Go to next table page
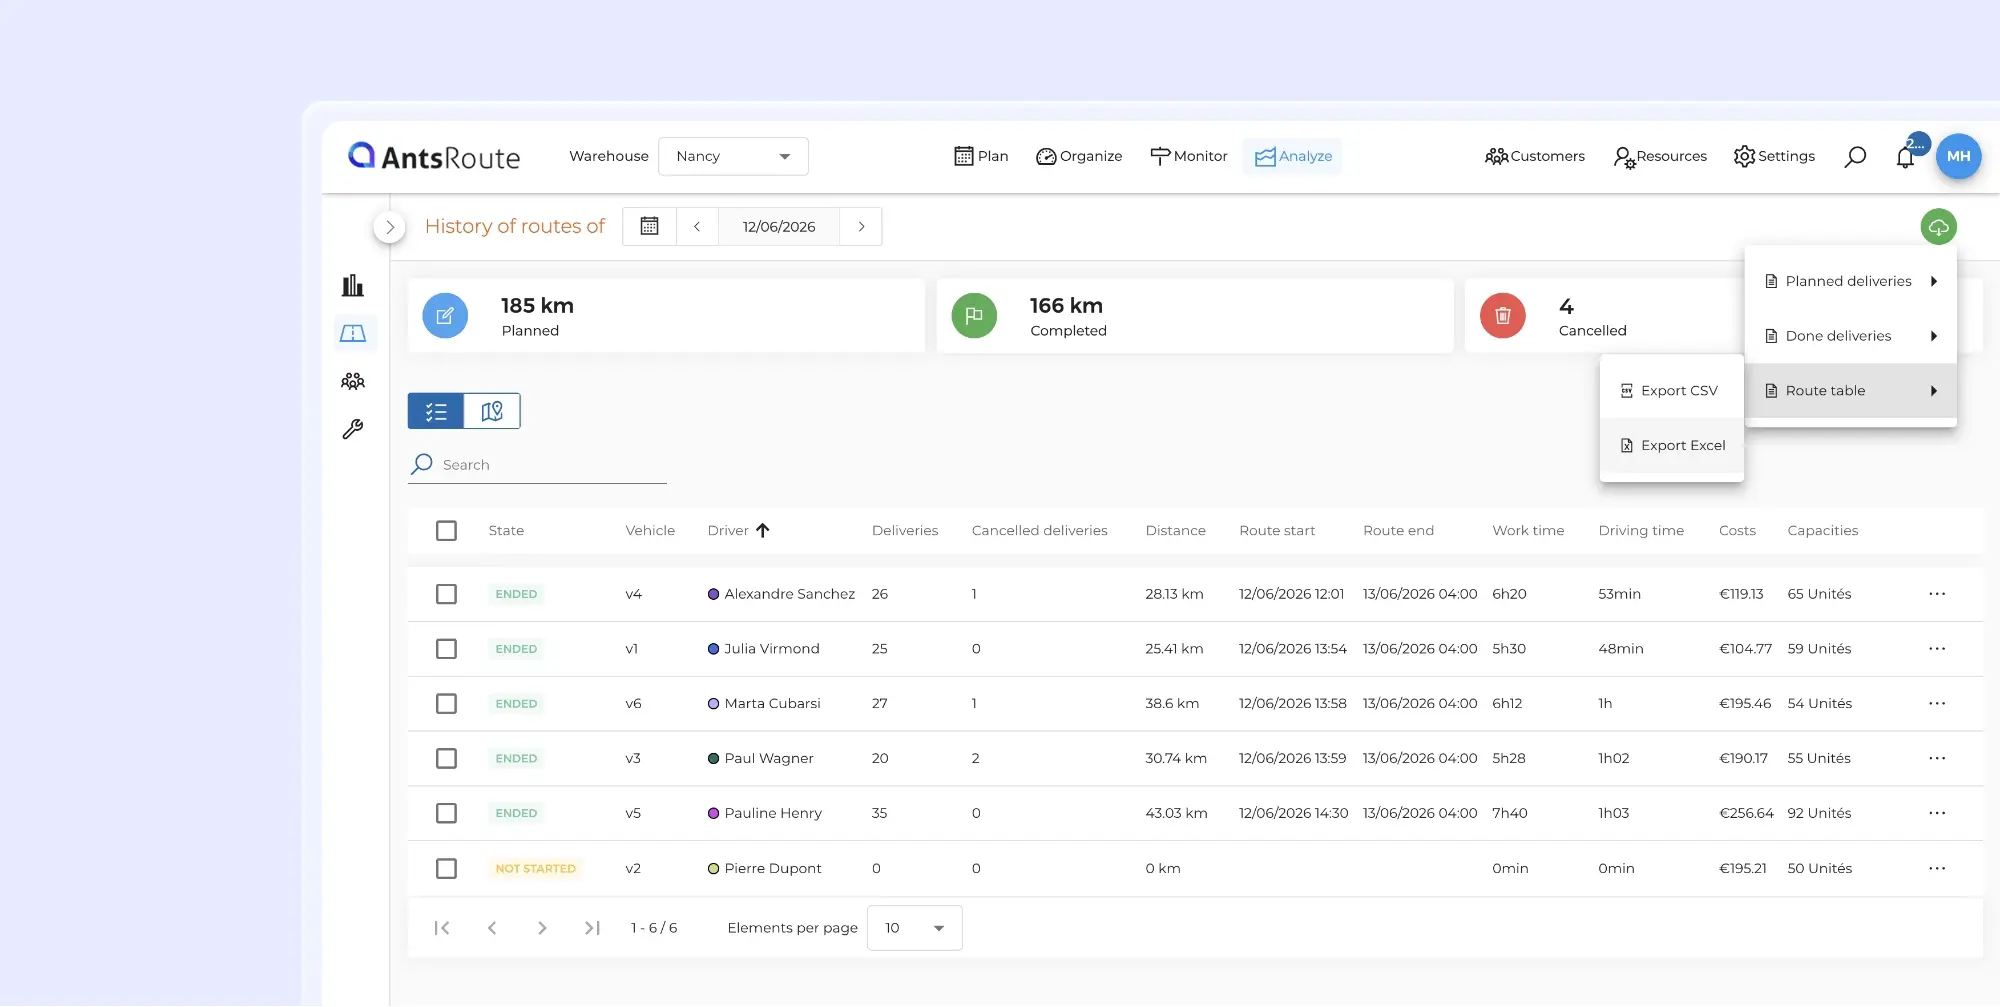Screen dimensions: 2000x1007 click(x=542, y=928)
